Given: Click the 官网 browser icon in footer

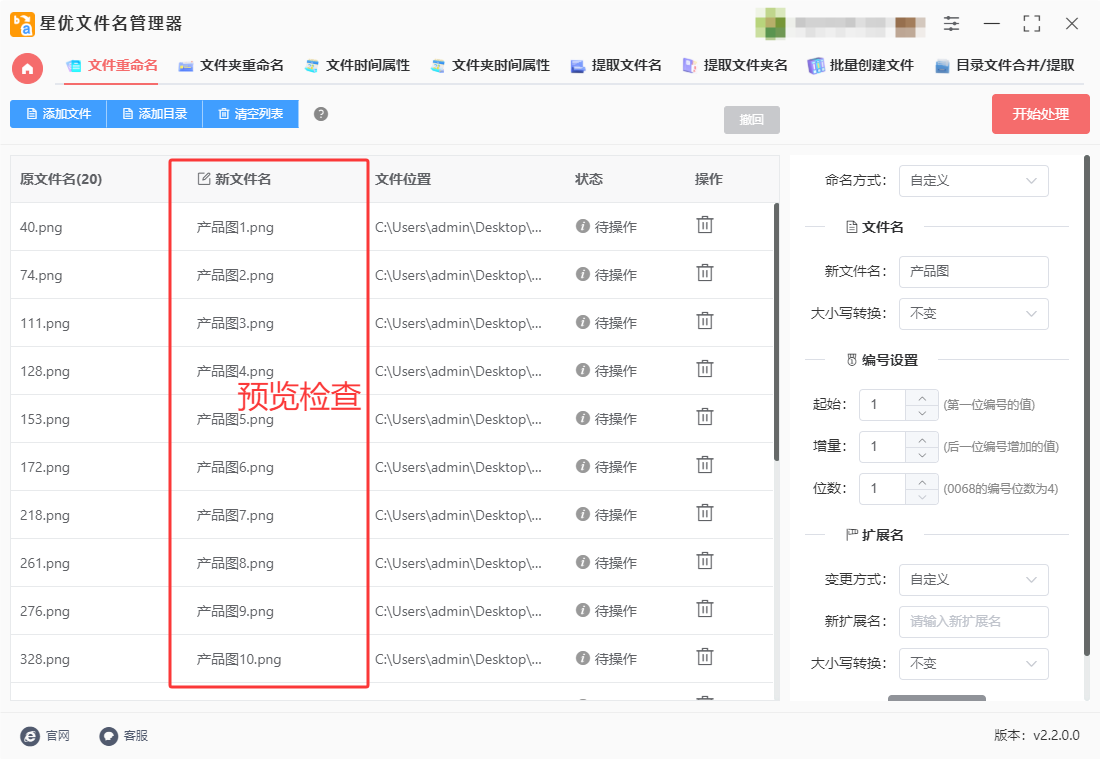Looking at the screenshot, I should click(x=30, y=736).
